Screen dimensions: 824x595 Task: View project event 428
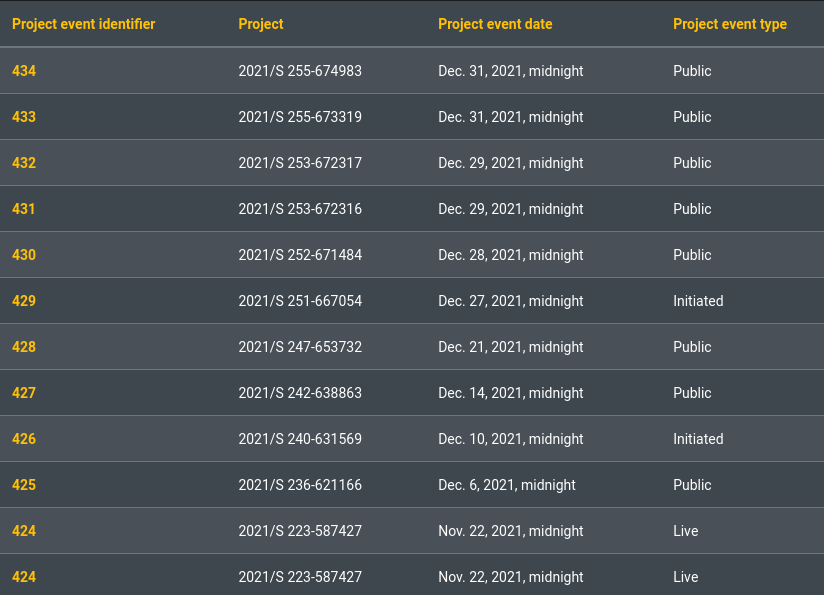click(24, 347)
